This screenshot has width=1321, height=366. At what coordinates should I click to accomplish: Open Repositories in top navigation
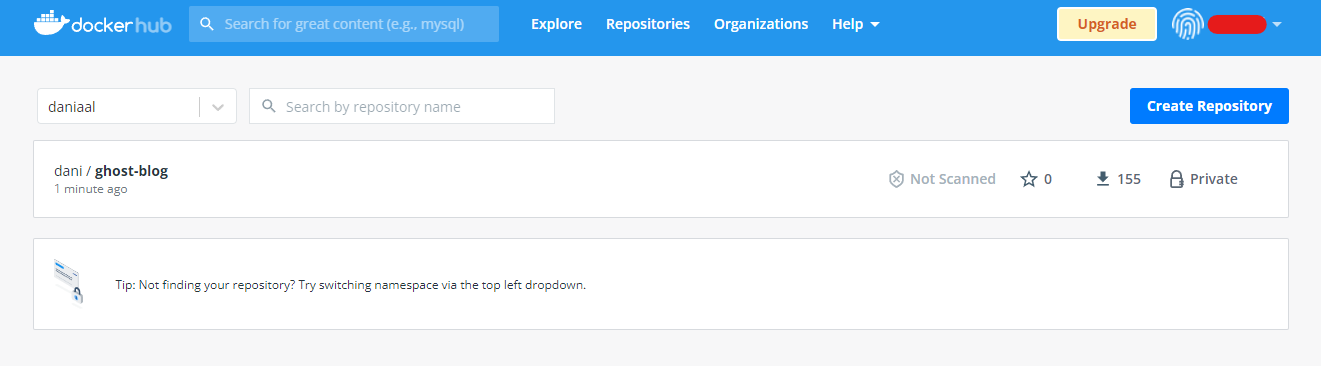(648, 24)
